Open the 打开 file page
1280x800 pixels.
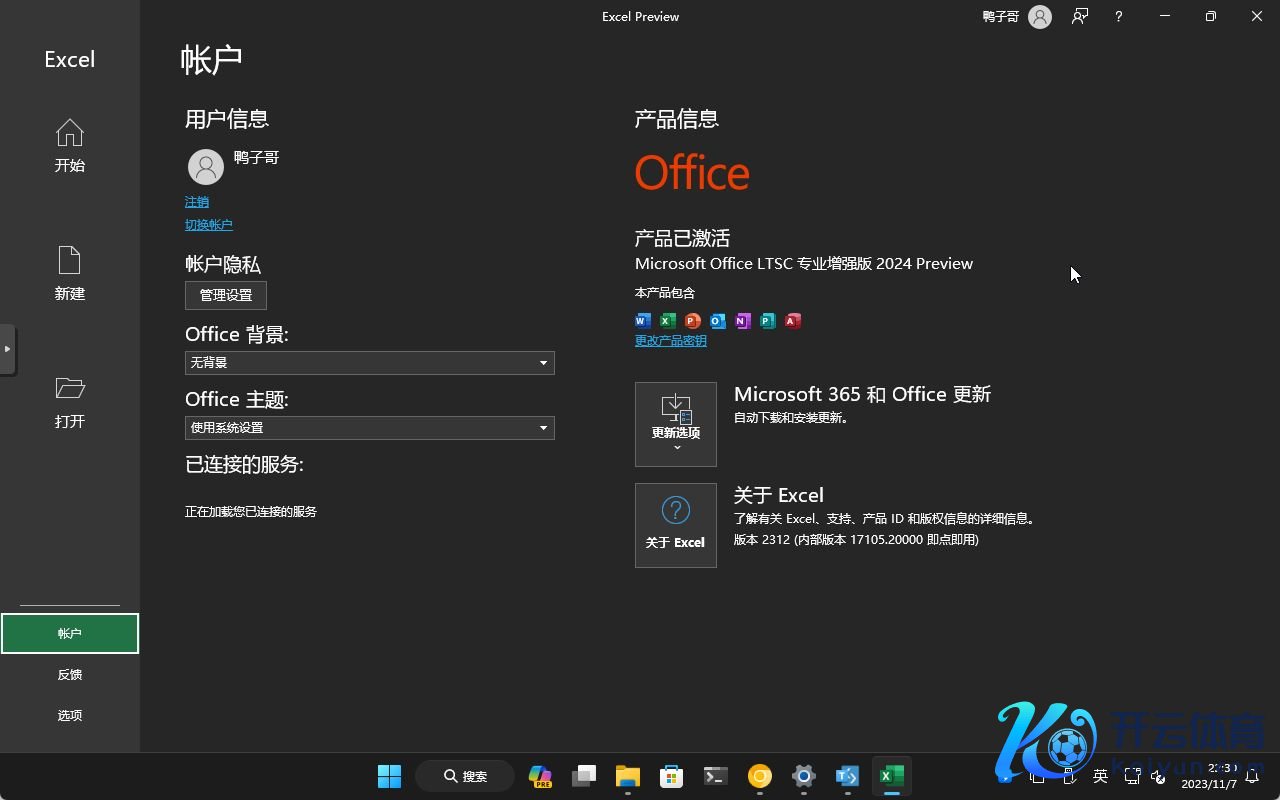point(70,402)
